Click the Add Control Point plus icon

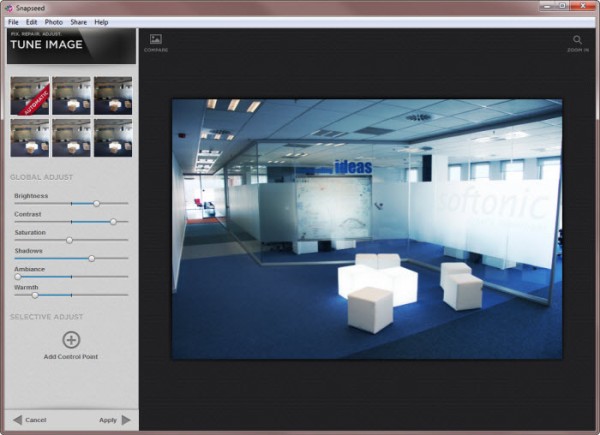71,340
